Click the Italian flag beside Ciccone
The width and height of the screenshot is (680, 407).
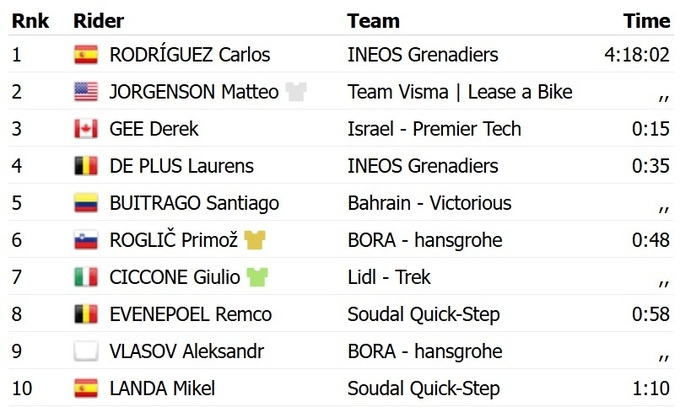click(x=86, y=277)
